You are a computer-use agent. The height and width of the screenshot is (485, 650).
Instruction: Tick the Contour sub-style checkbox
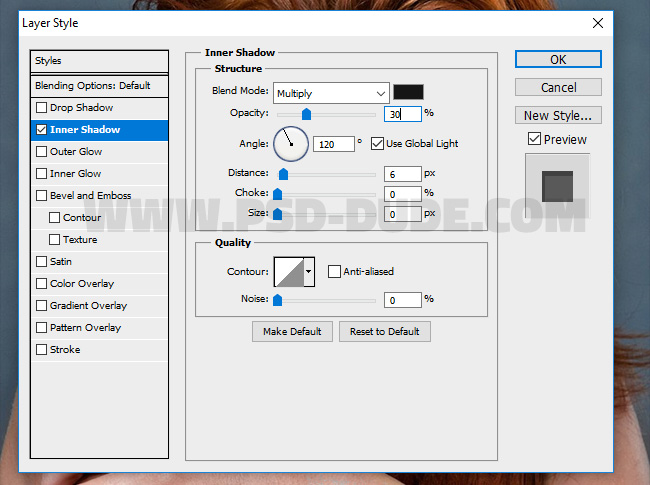[x=54, y=218]
